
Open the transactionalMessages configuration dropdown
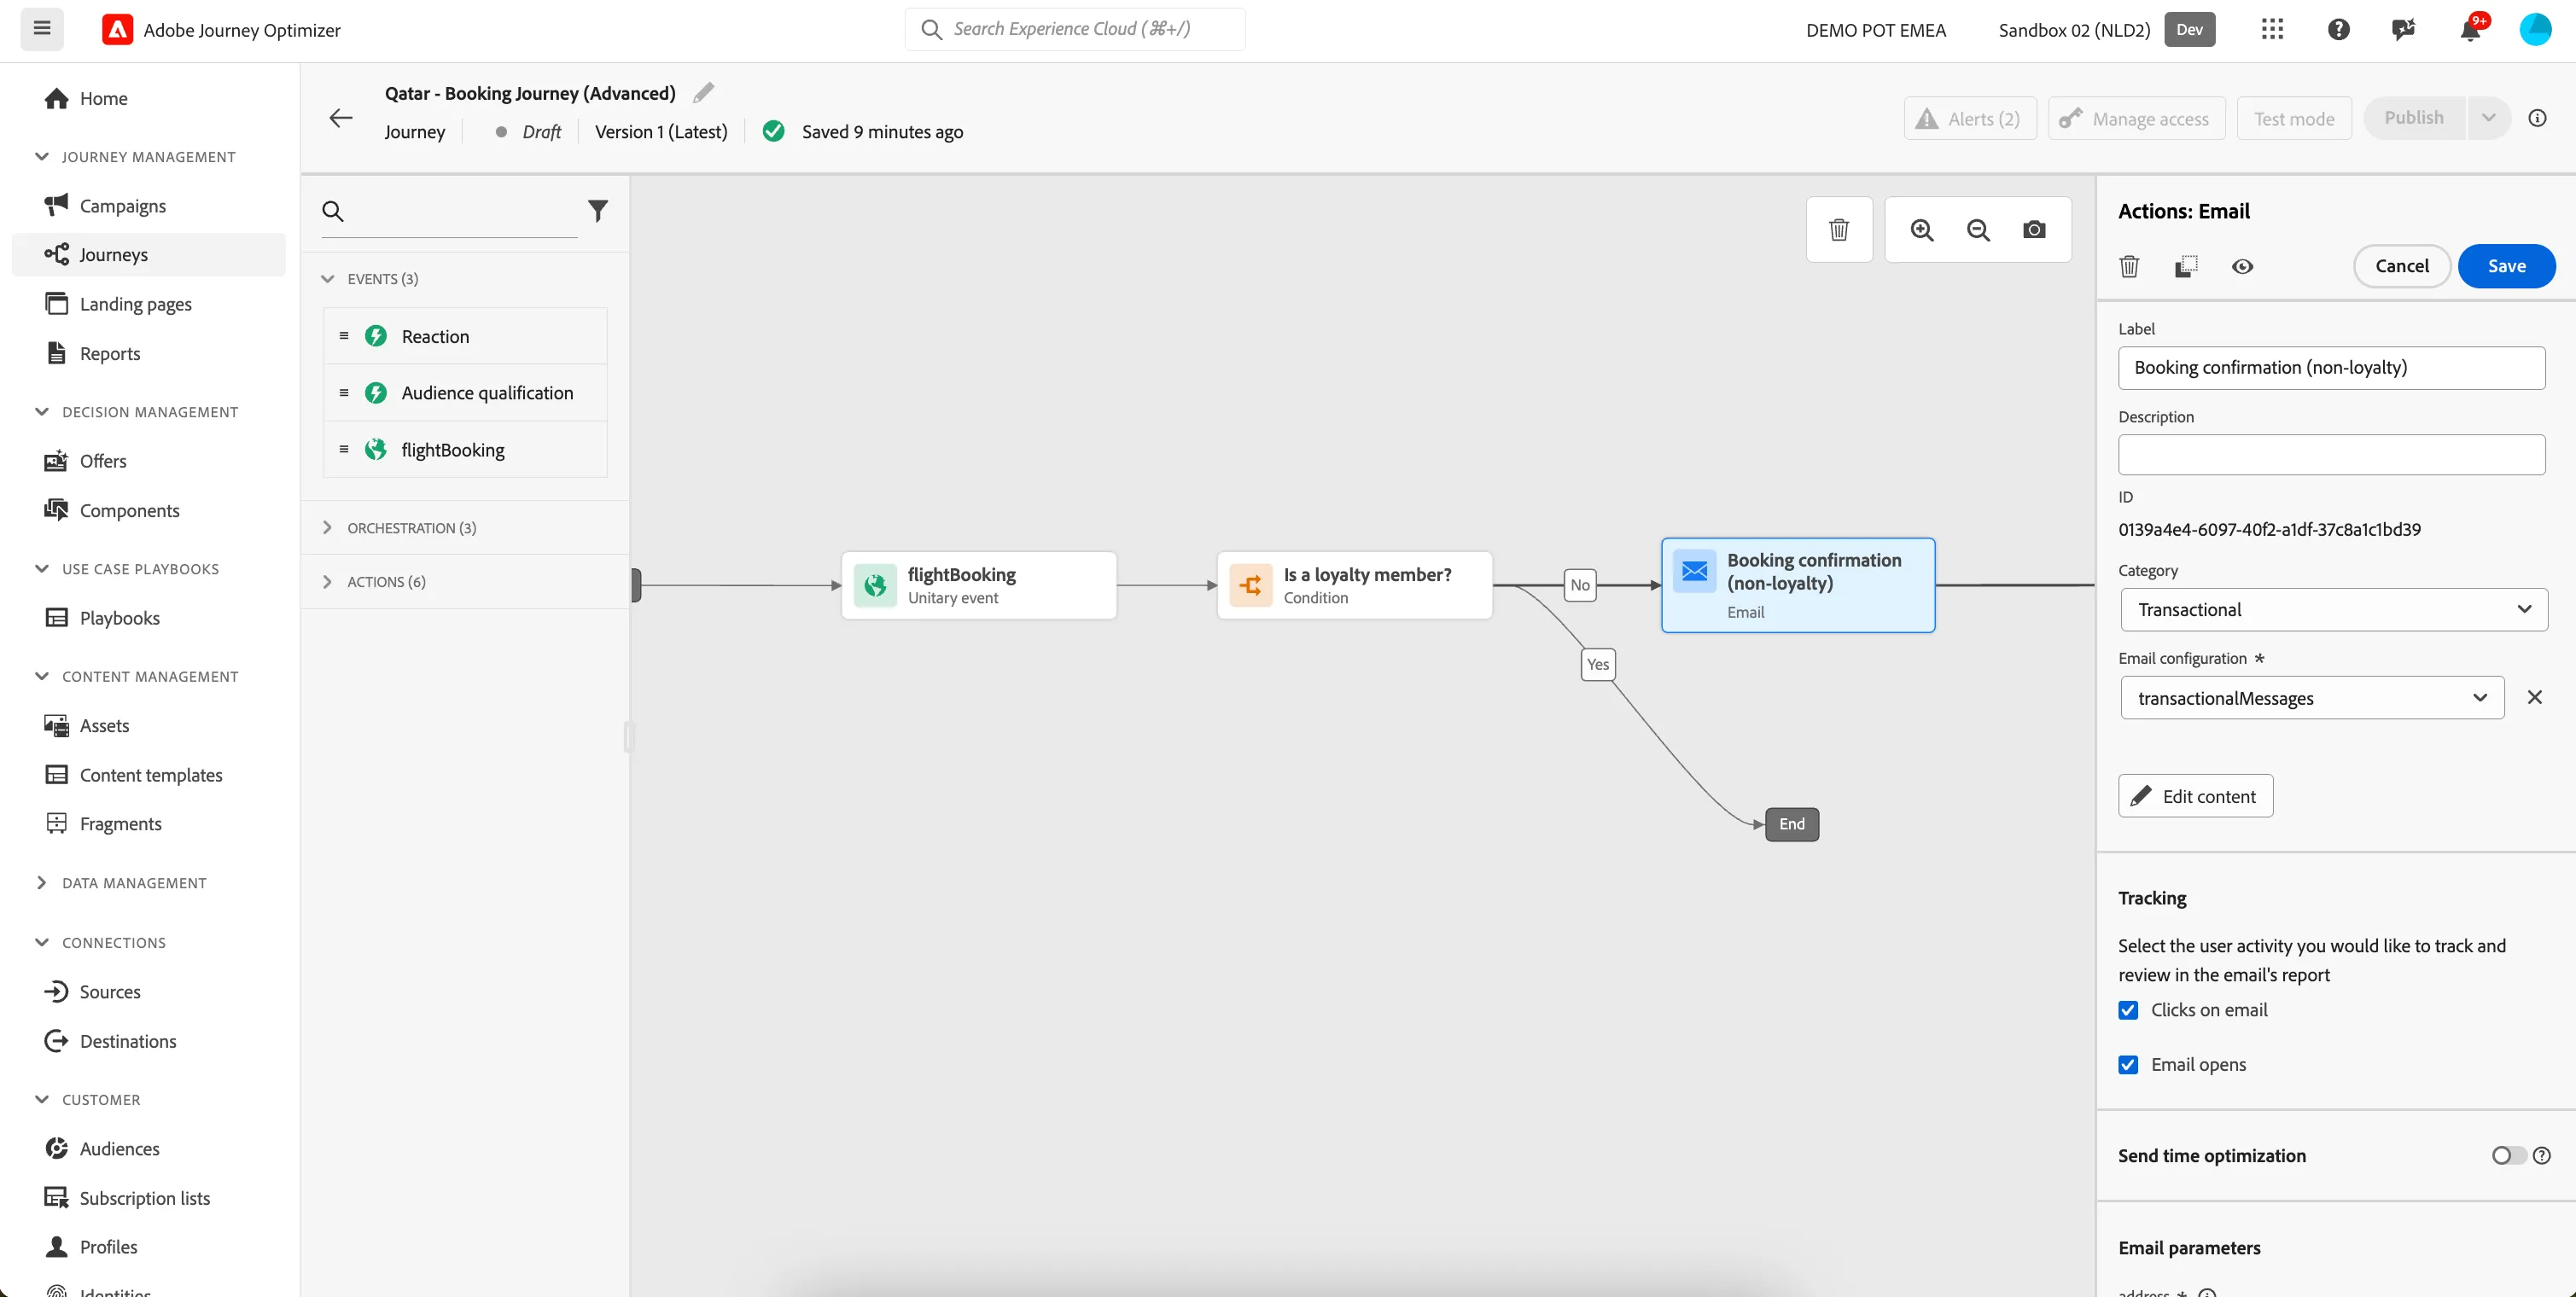coord(2312,698)
